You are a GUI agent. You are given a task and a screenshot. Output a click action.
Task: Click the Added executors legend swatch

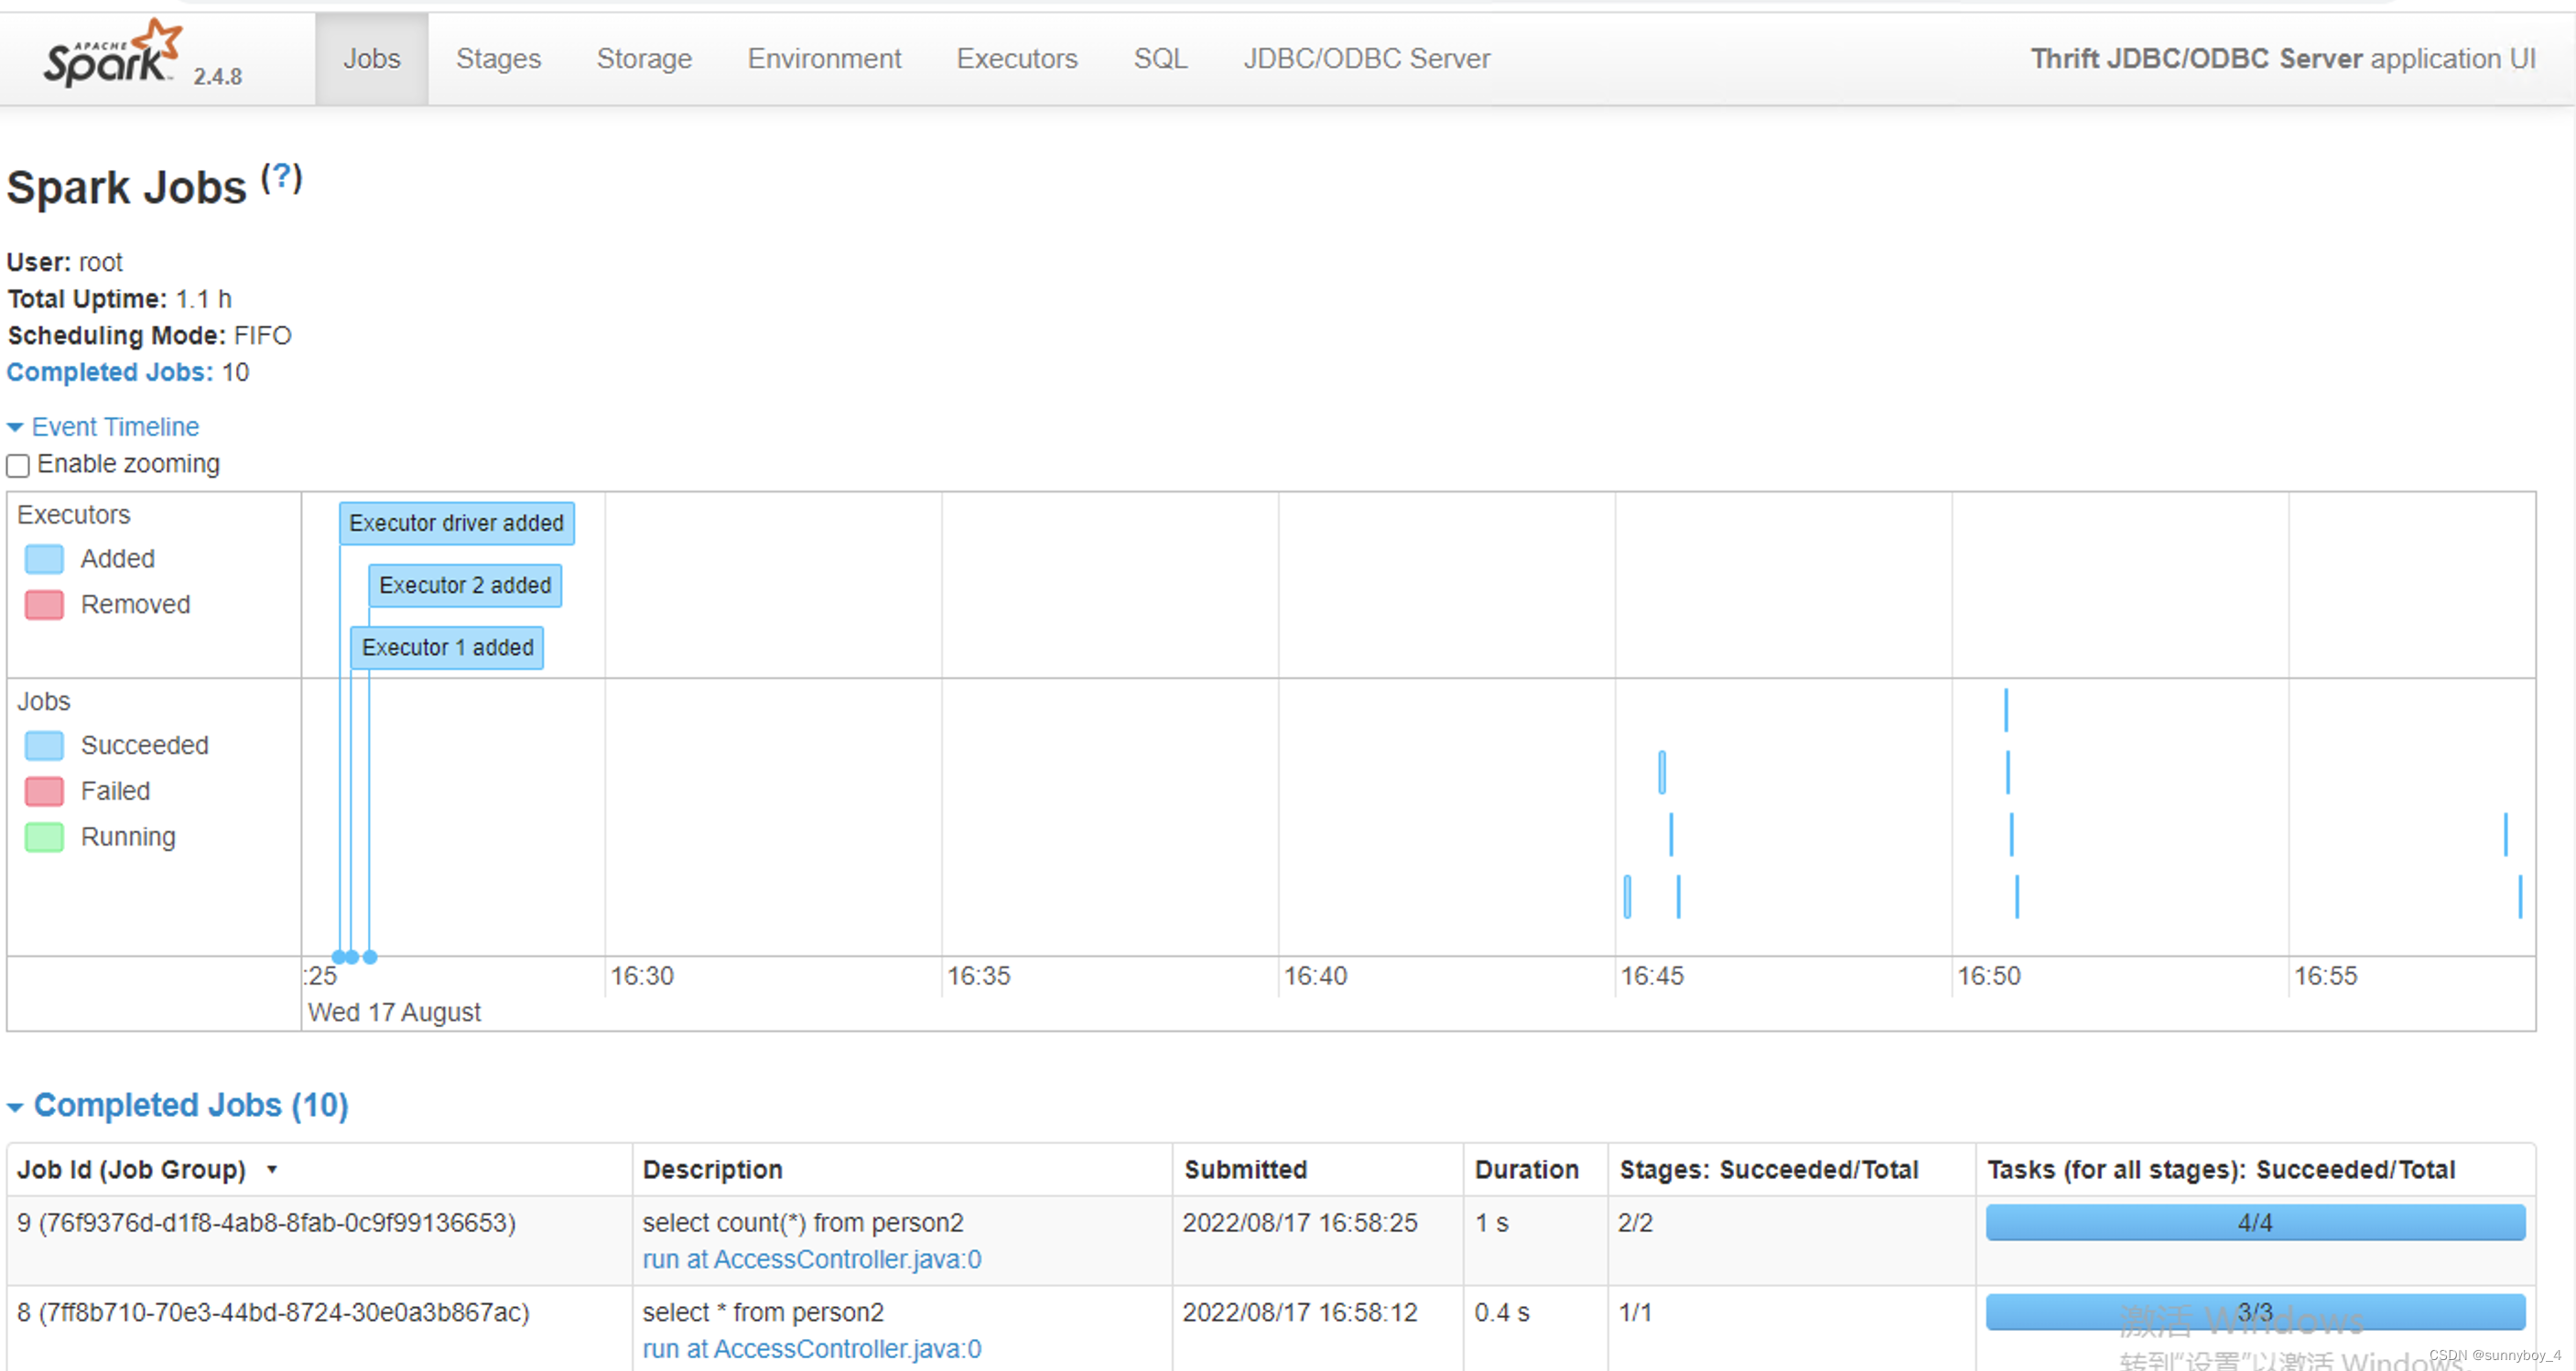point(44,559)
